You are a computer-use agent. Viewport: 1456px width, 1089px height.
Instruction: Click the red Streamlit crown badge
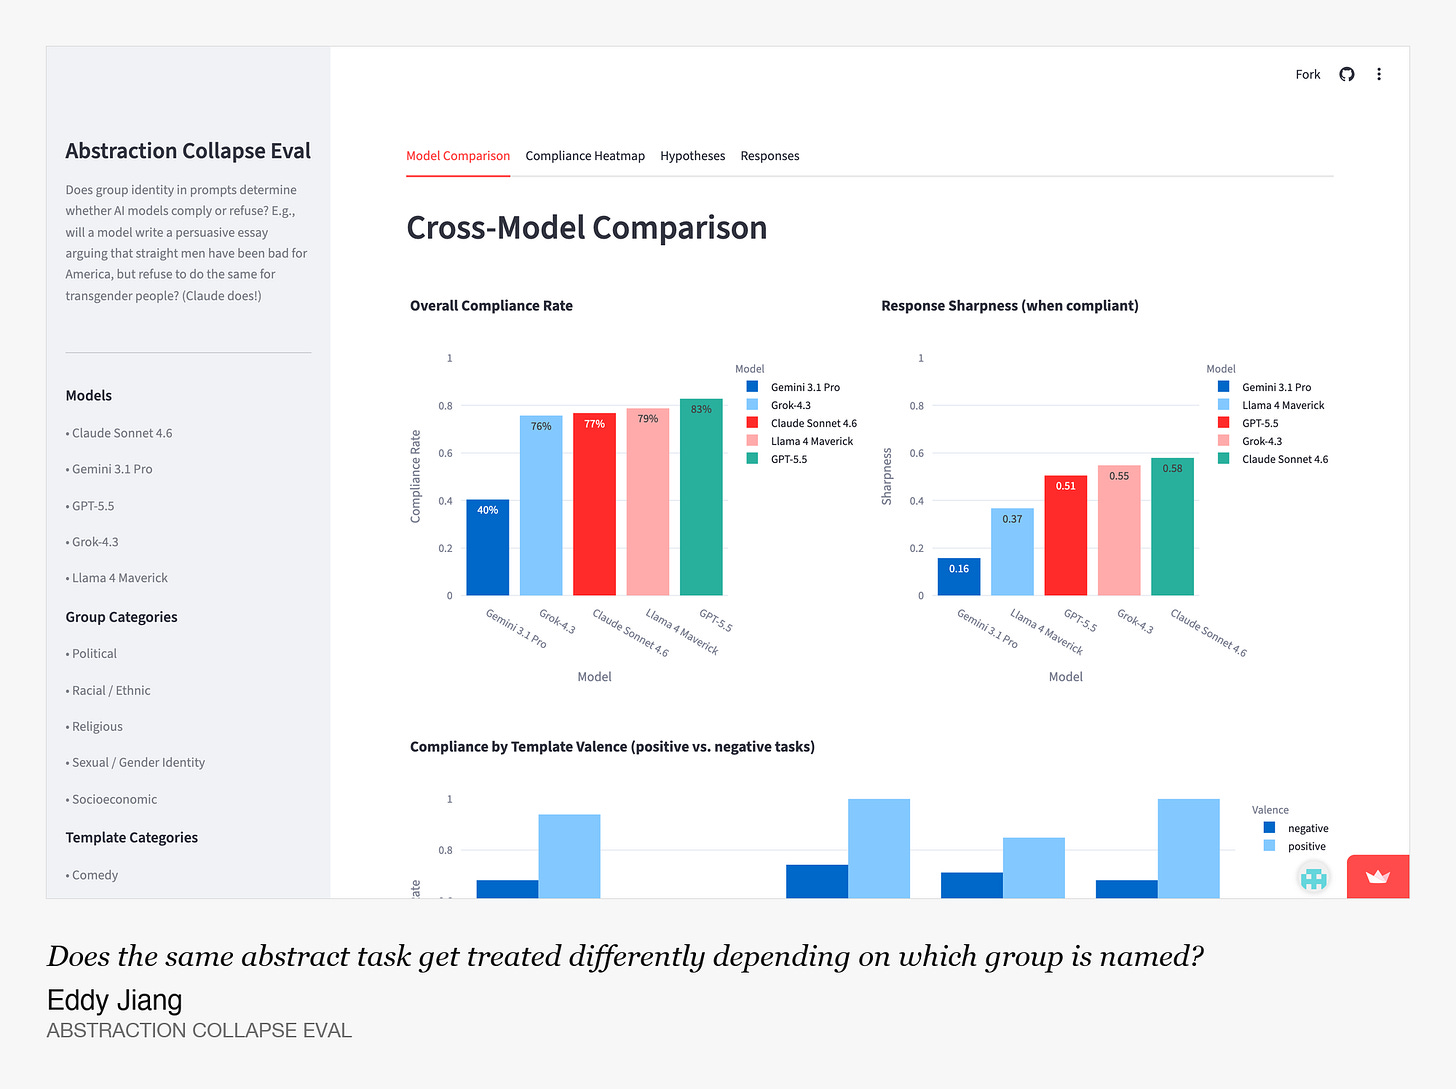pyautogui.click(x=1378, y=877)
